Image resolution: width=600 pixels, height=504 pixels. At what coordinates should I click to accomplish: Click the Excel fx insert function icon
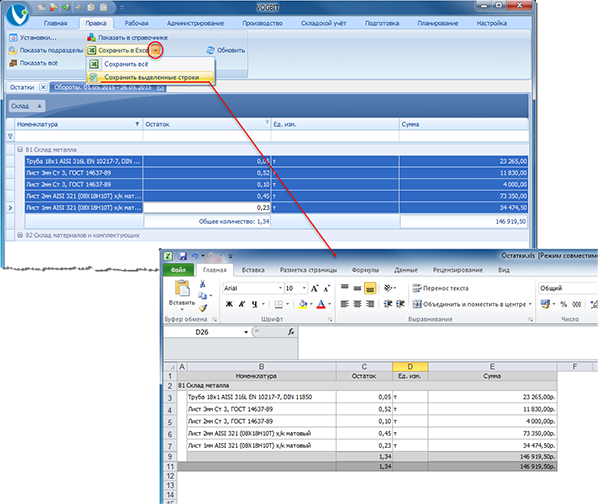pyautogui.click(x=291, y=331)
